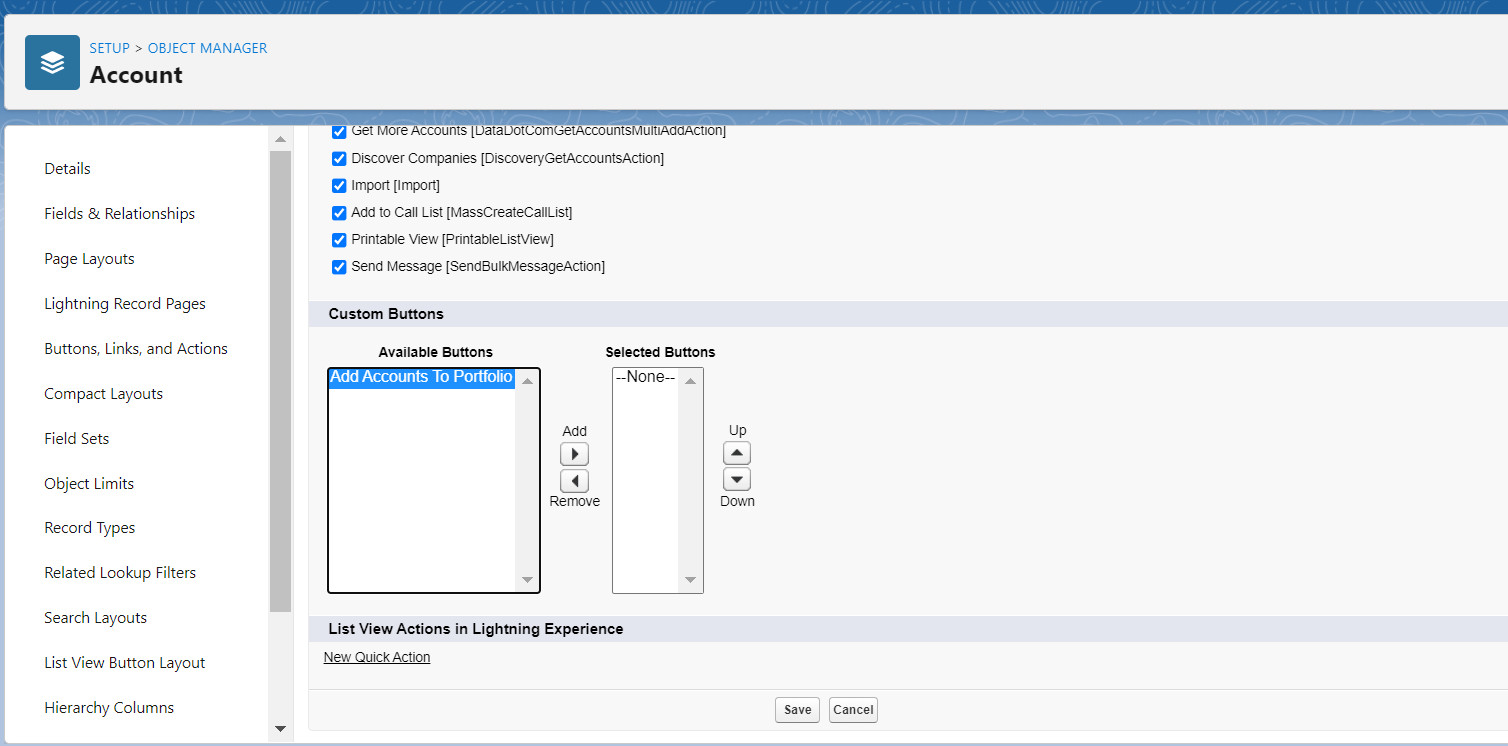Click the Save button
The height and width of the screenshot is (746, 1508).
pyautogui.click(x=797, y=709)
